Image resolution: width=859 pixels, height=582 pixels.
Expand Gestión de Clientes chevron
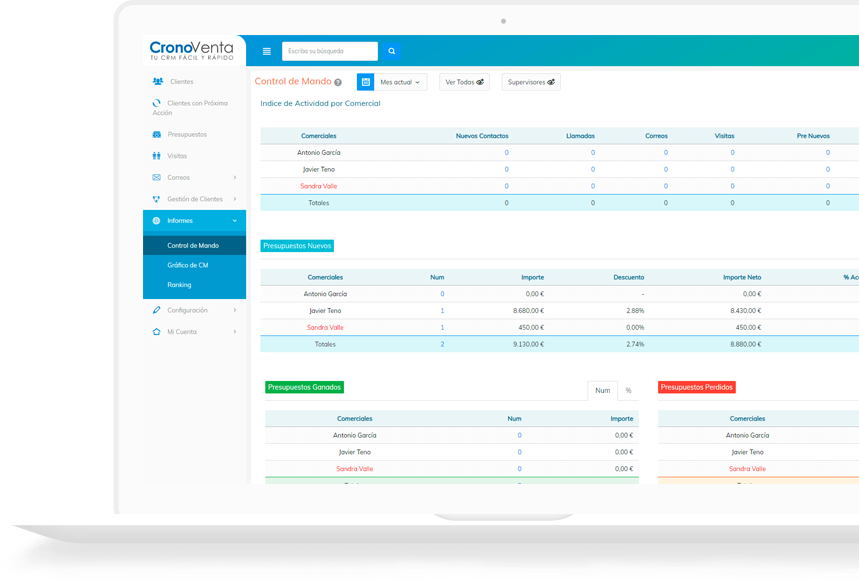tap(235, 199)
